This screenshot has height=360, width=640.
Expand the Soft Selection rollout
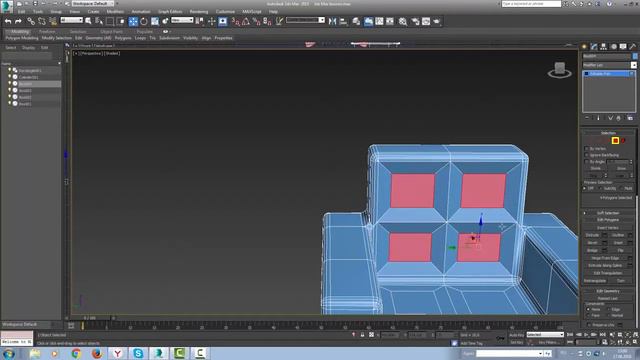click(608, 213)
